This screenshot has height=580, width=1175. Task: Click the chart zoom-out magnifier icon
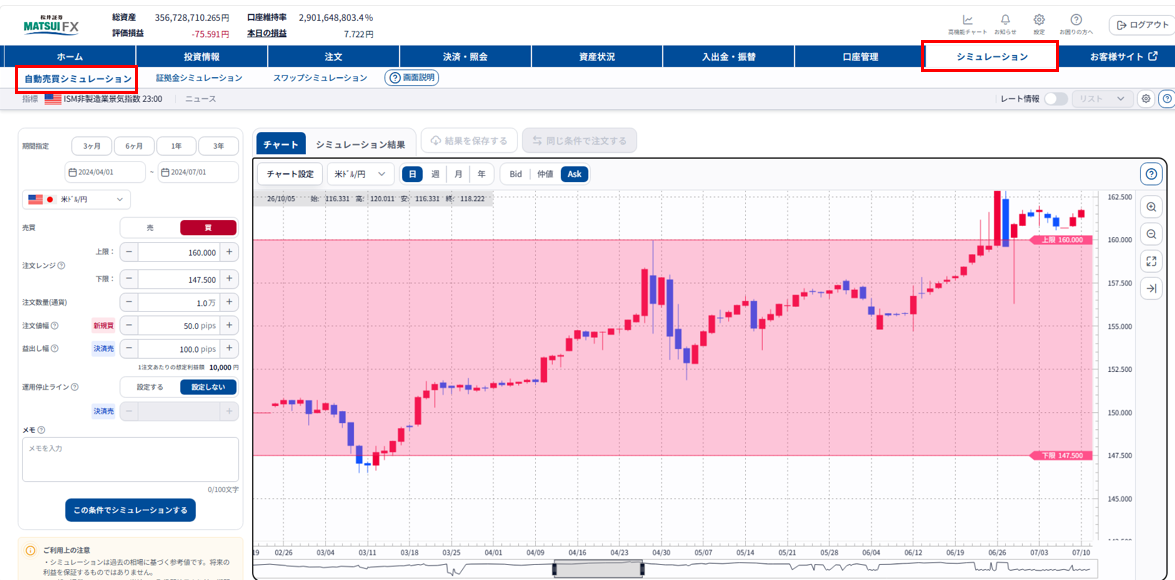[x=1151, y=234]
